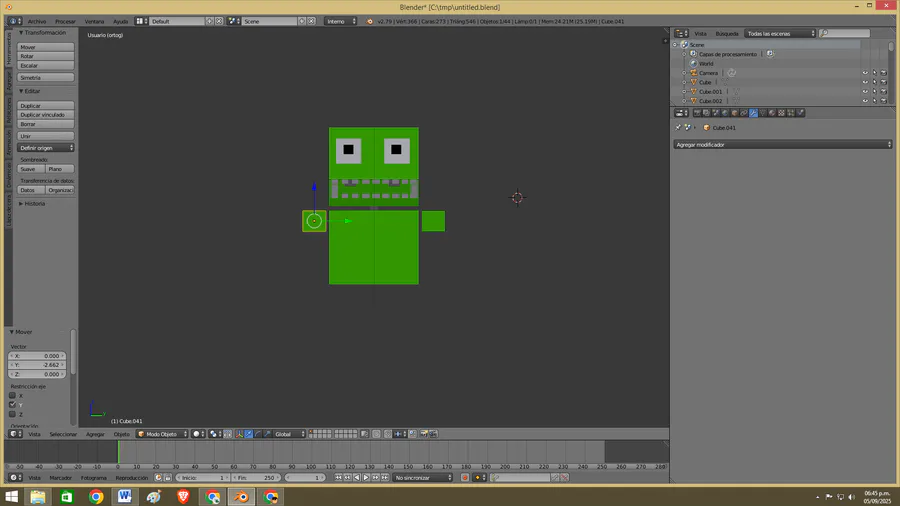Click the Suave shading button
This screenshot has width=900, height=506.
point(31,169)
